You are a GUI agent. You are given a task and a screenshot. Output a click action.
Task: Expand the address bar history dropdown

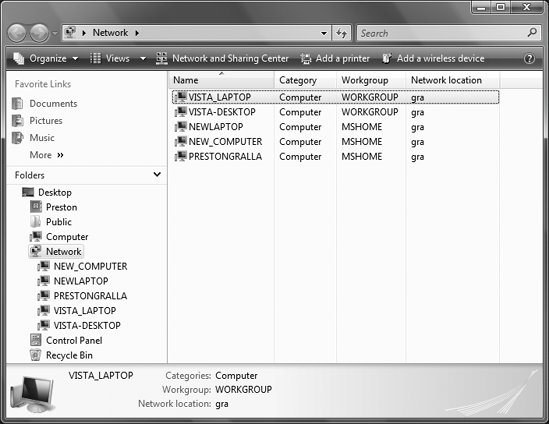pos(324,33)
